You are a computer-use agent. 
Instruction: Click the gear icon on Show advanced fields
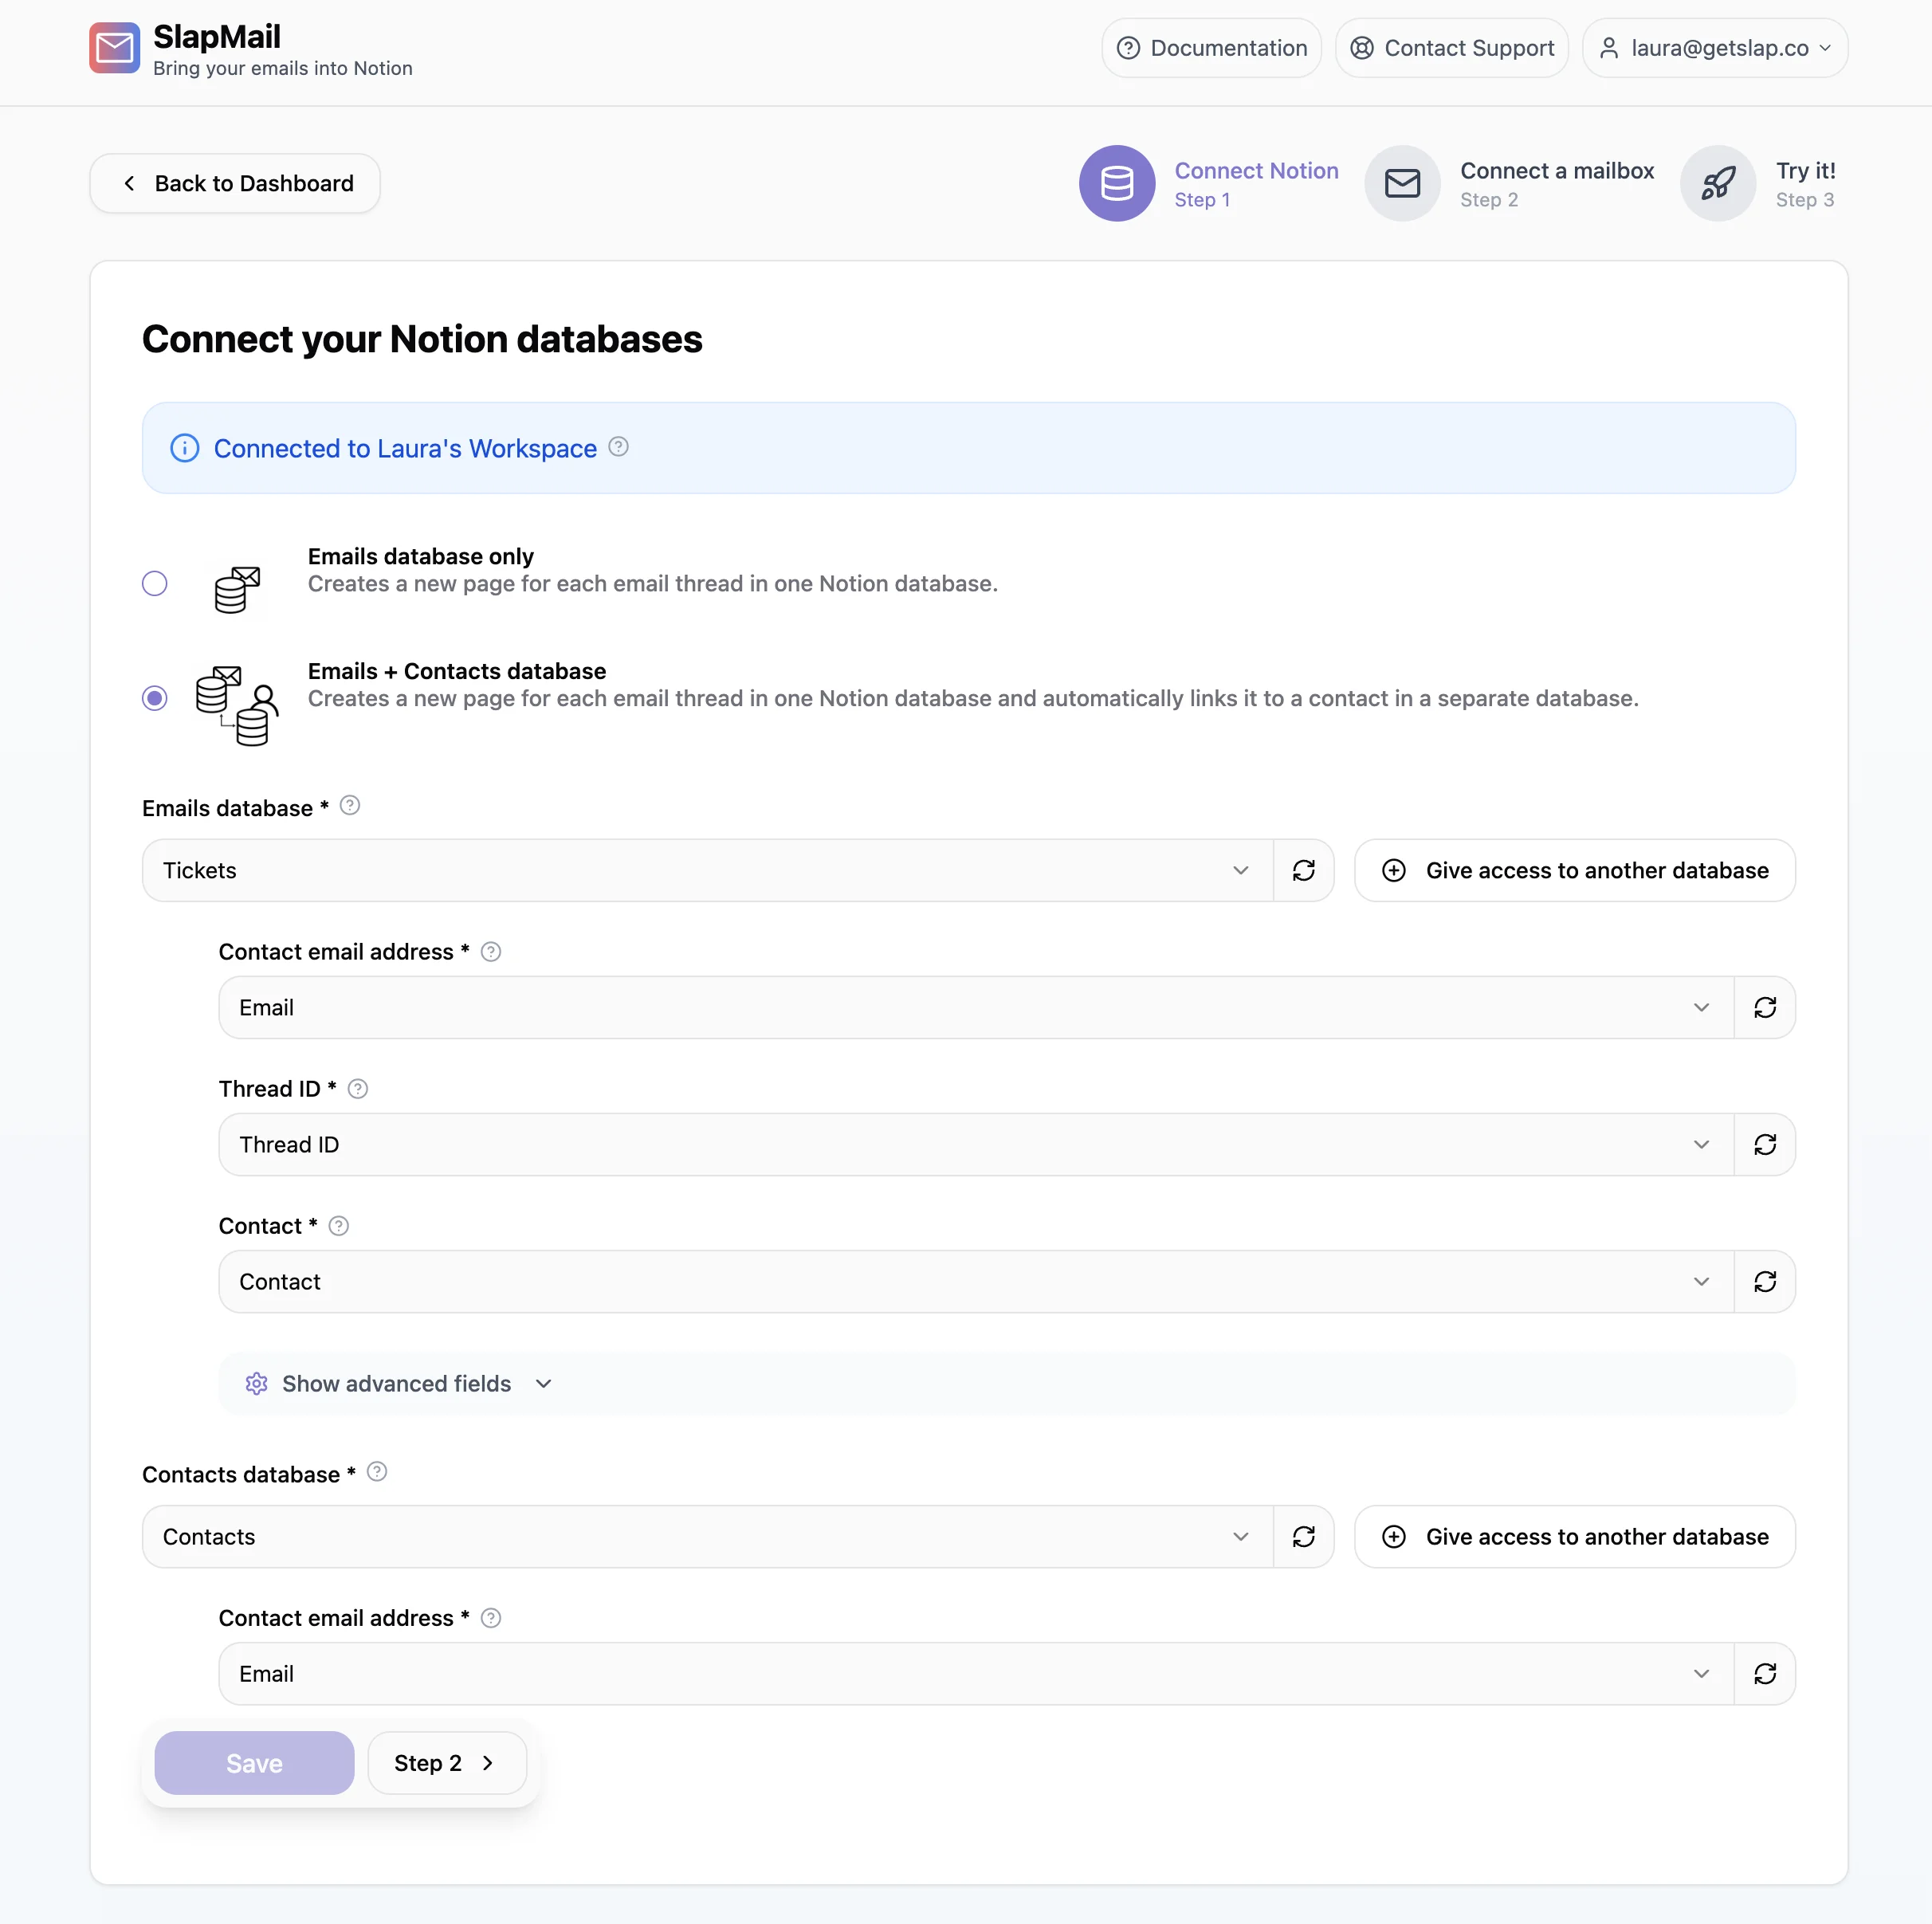(x=256, y=1383)
